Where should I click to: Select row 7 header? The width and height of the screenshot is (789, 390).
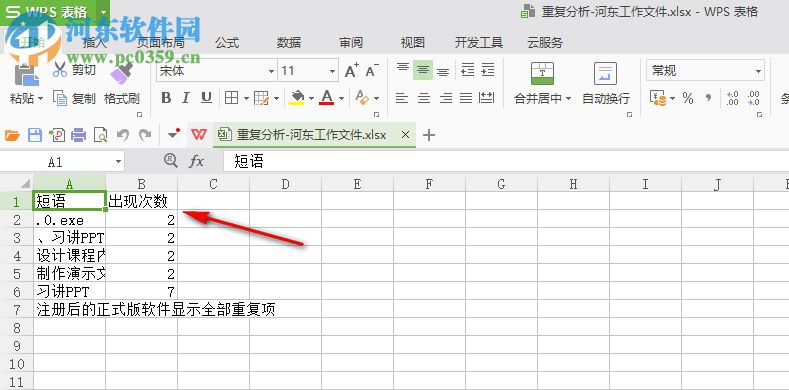coord(17,309)
